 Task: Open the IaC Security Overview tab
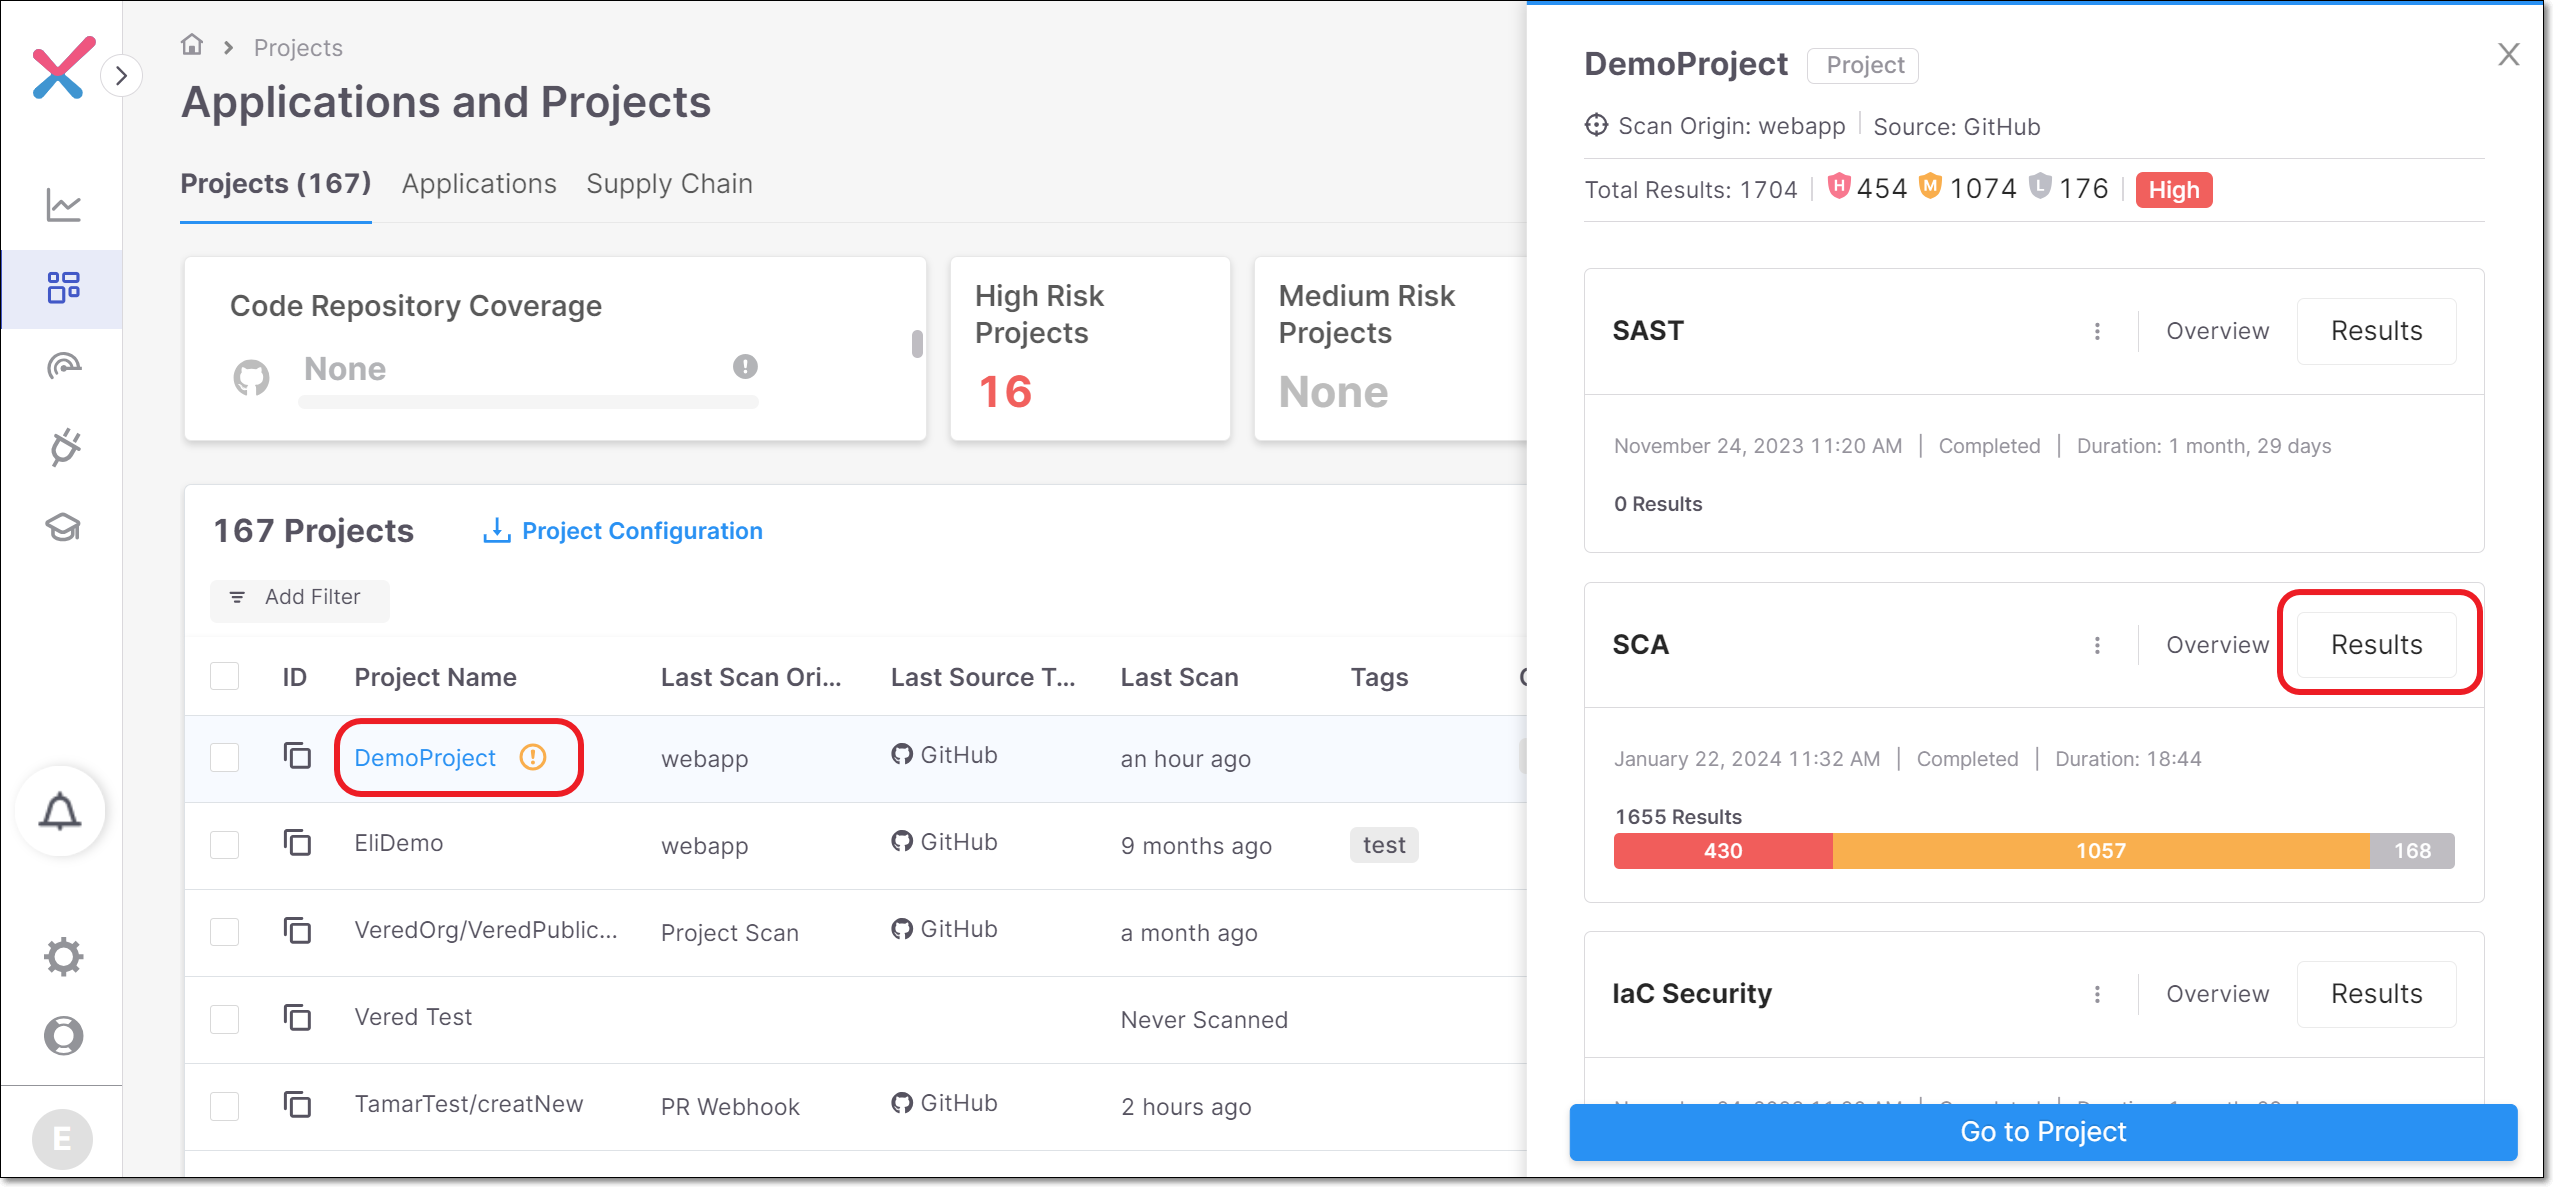(x=2217, y=994)
